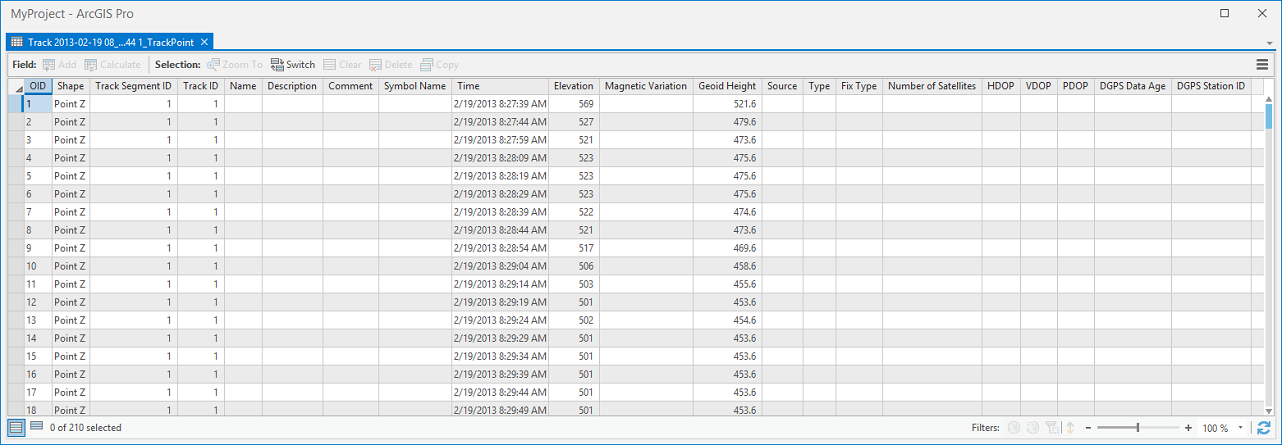1282x445 pixels.
Task: Click the Elevation column header
Action: point(573,87)
